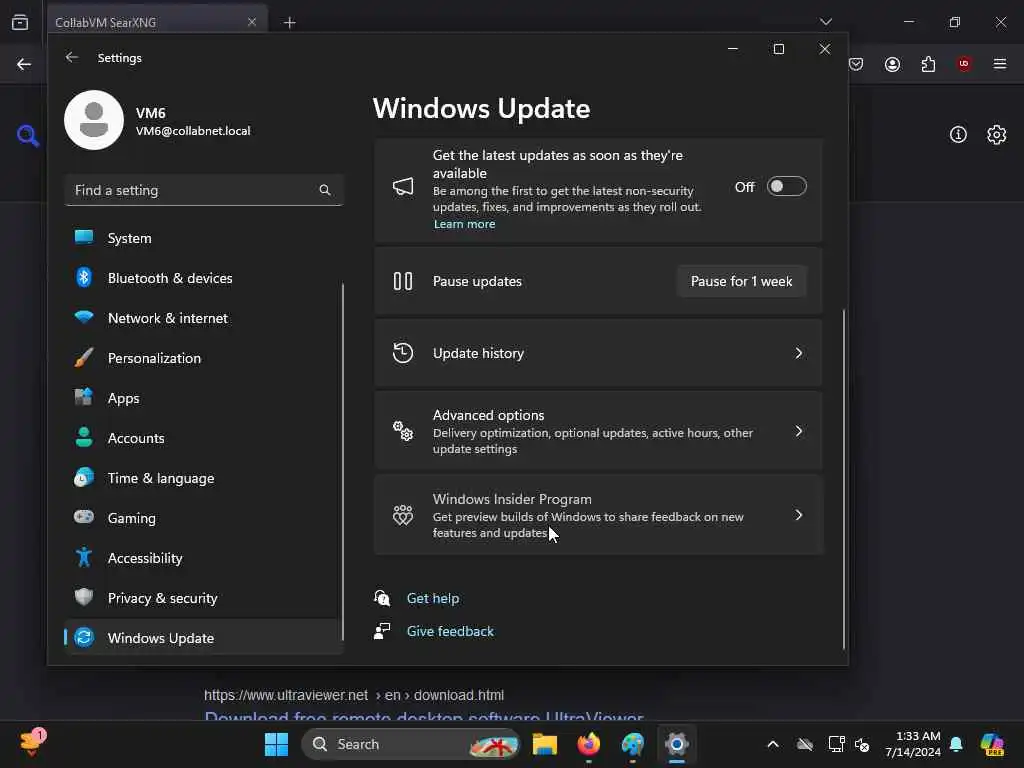Open the Firefox account icon
Screen dimensions: 1024x768
click(x=892, y=64)
